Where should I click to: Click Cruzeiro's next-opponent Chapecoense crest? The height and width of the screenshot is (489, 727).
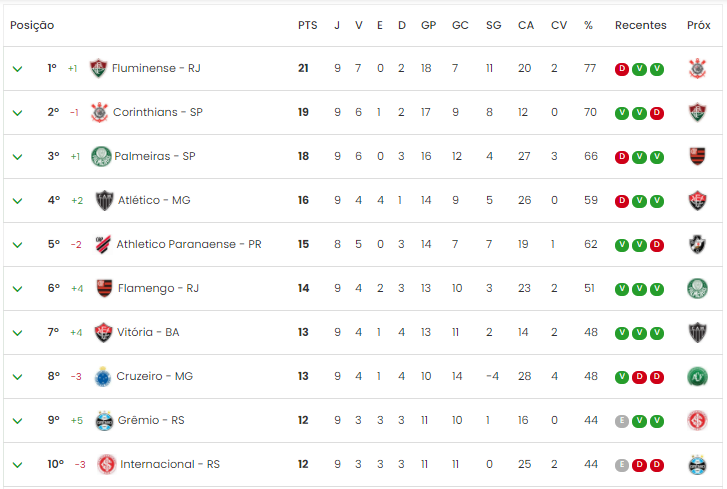coord(697,376)
